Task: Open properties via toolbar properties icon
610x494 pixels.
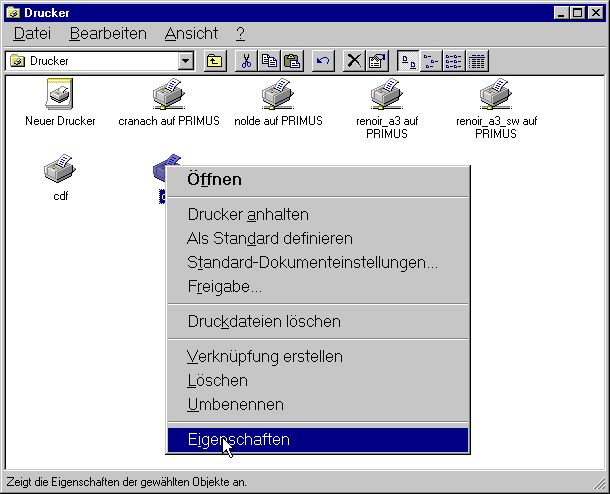Action: coord(377,61)
